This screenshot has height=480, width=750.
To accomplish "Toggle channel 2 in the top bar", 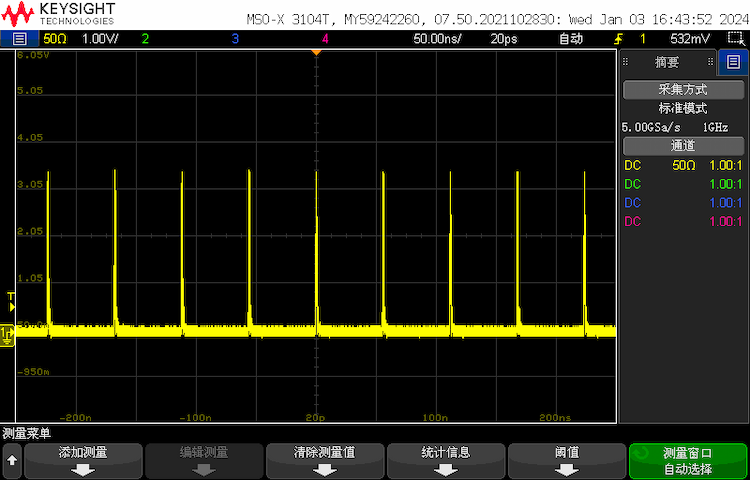I will coord(145,39).
